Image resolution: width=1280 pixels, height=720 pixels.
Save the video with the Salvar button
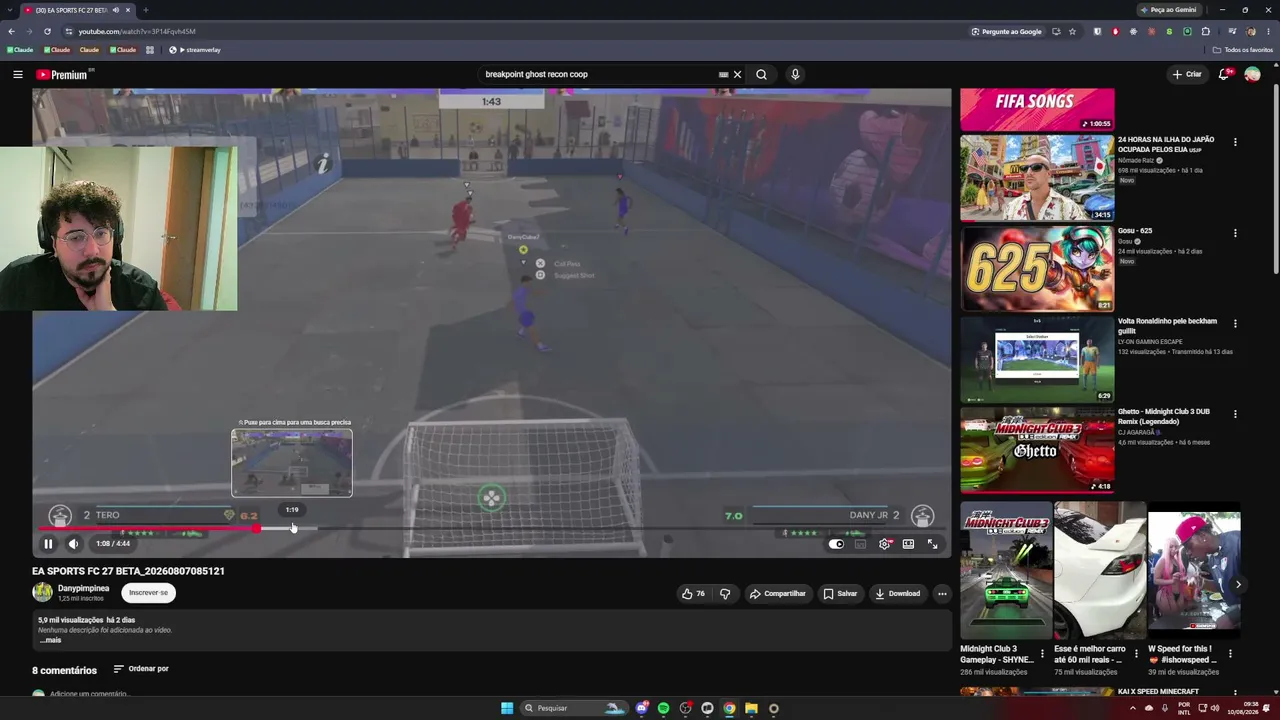840,593
